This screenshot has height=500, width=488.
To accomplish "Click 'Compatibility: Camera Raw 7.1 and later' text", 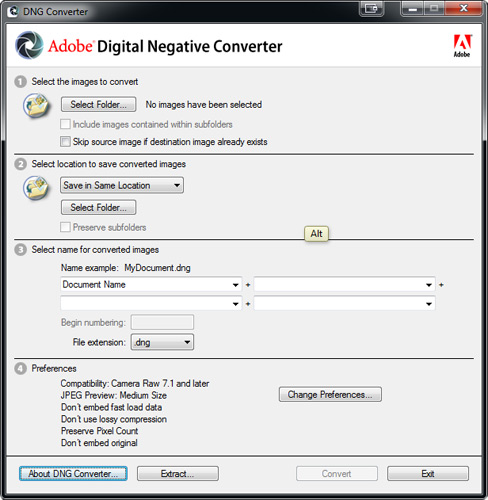I will (x=135, y=383).
